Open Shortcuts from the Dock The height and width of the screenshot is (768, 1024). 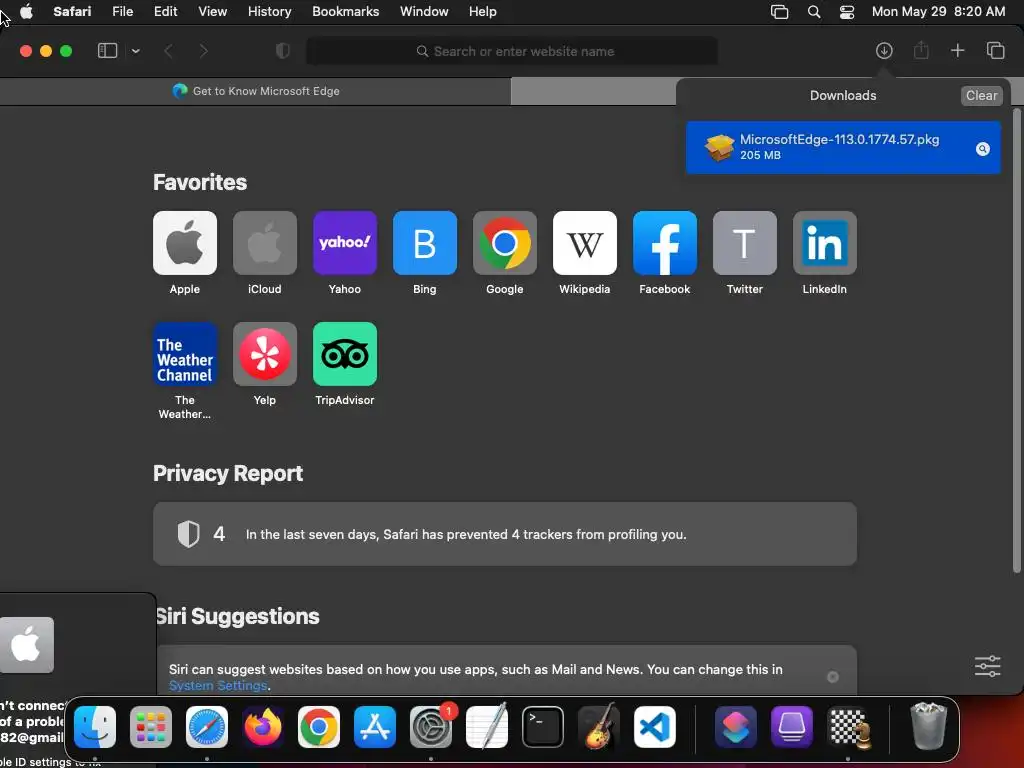tap(735, 727)
